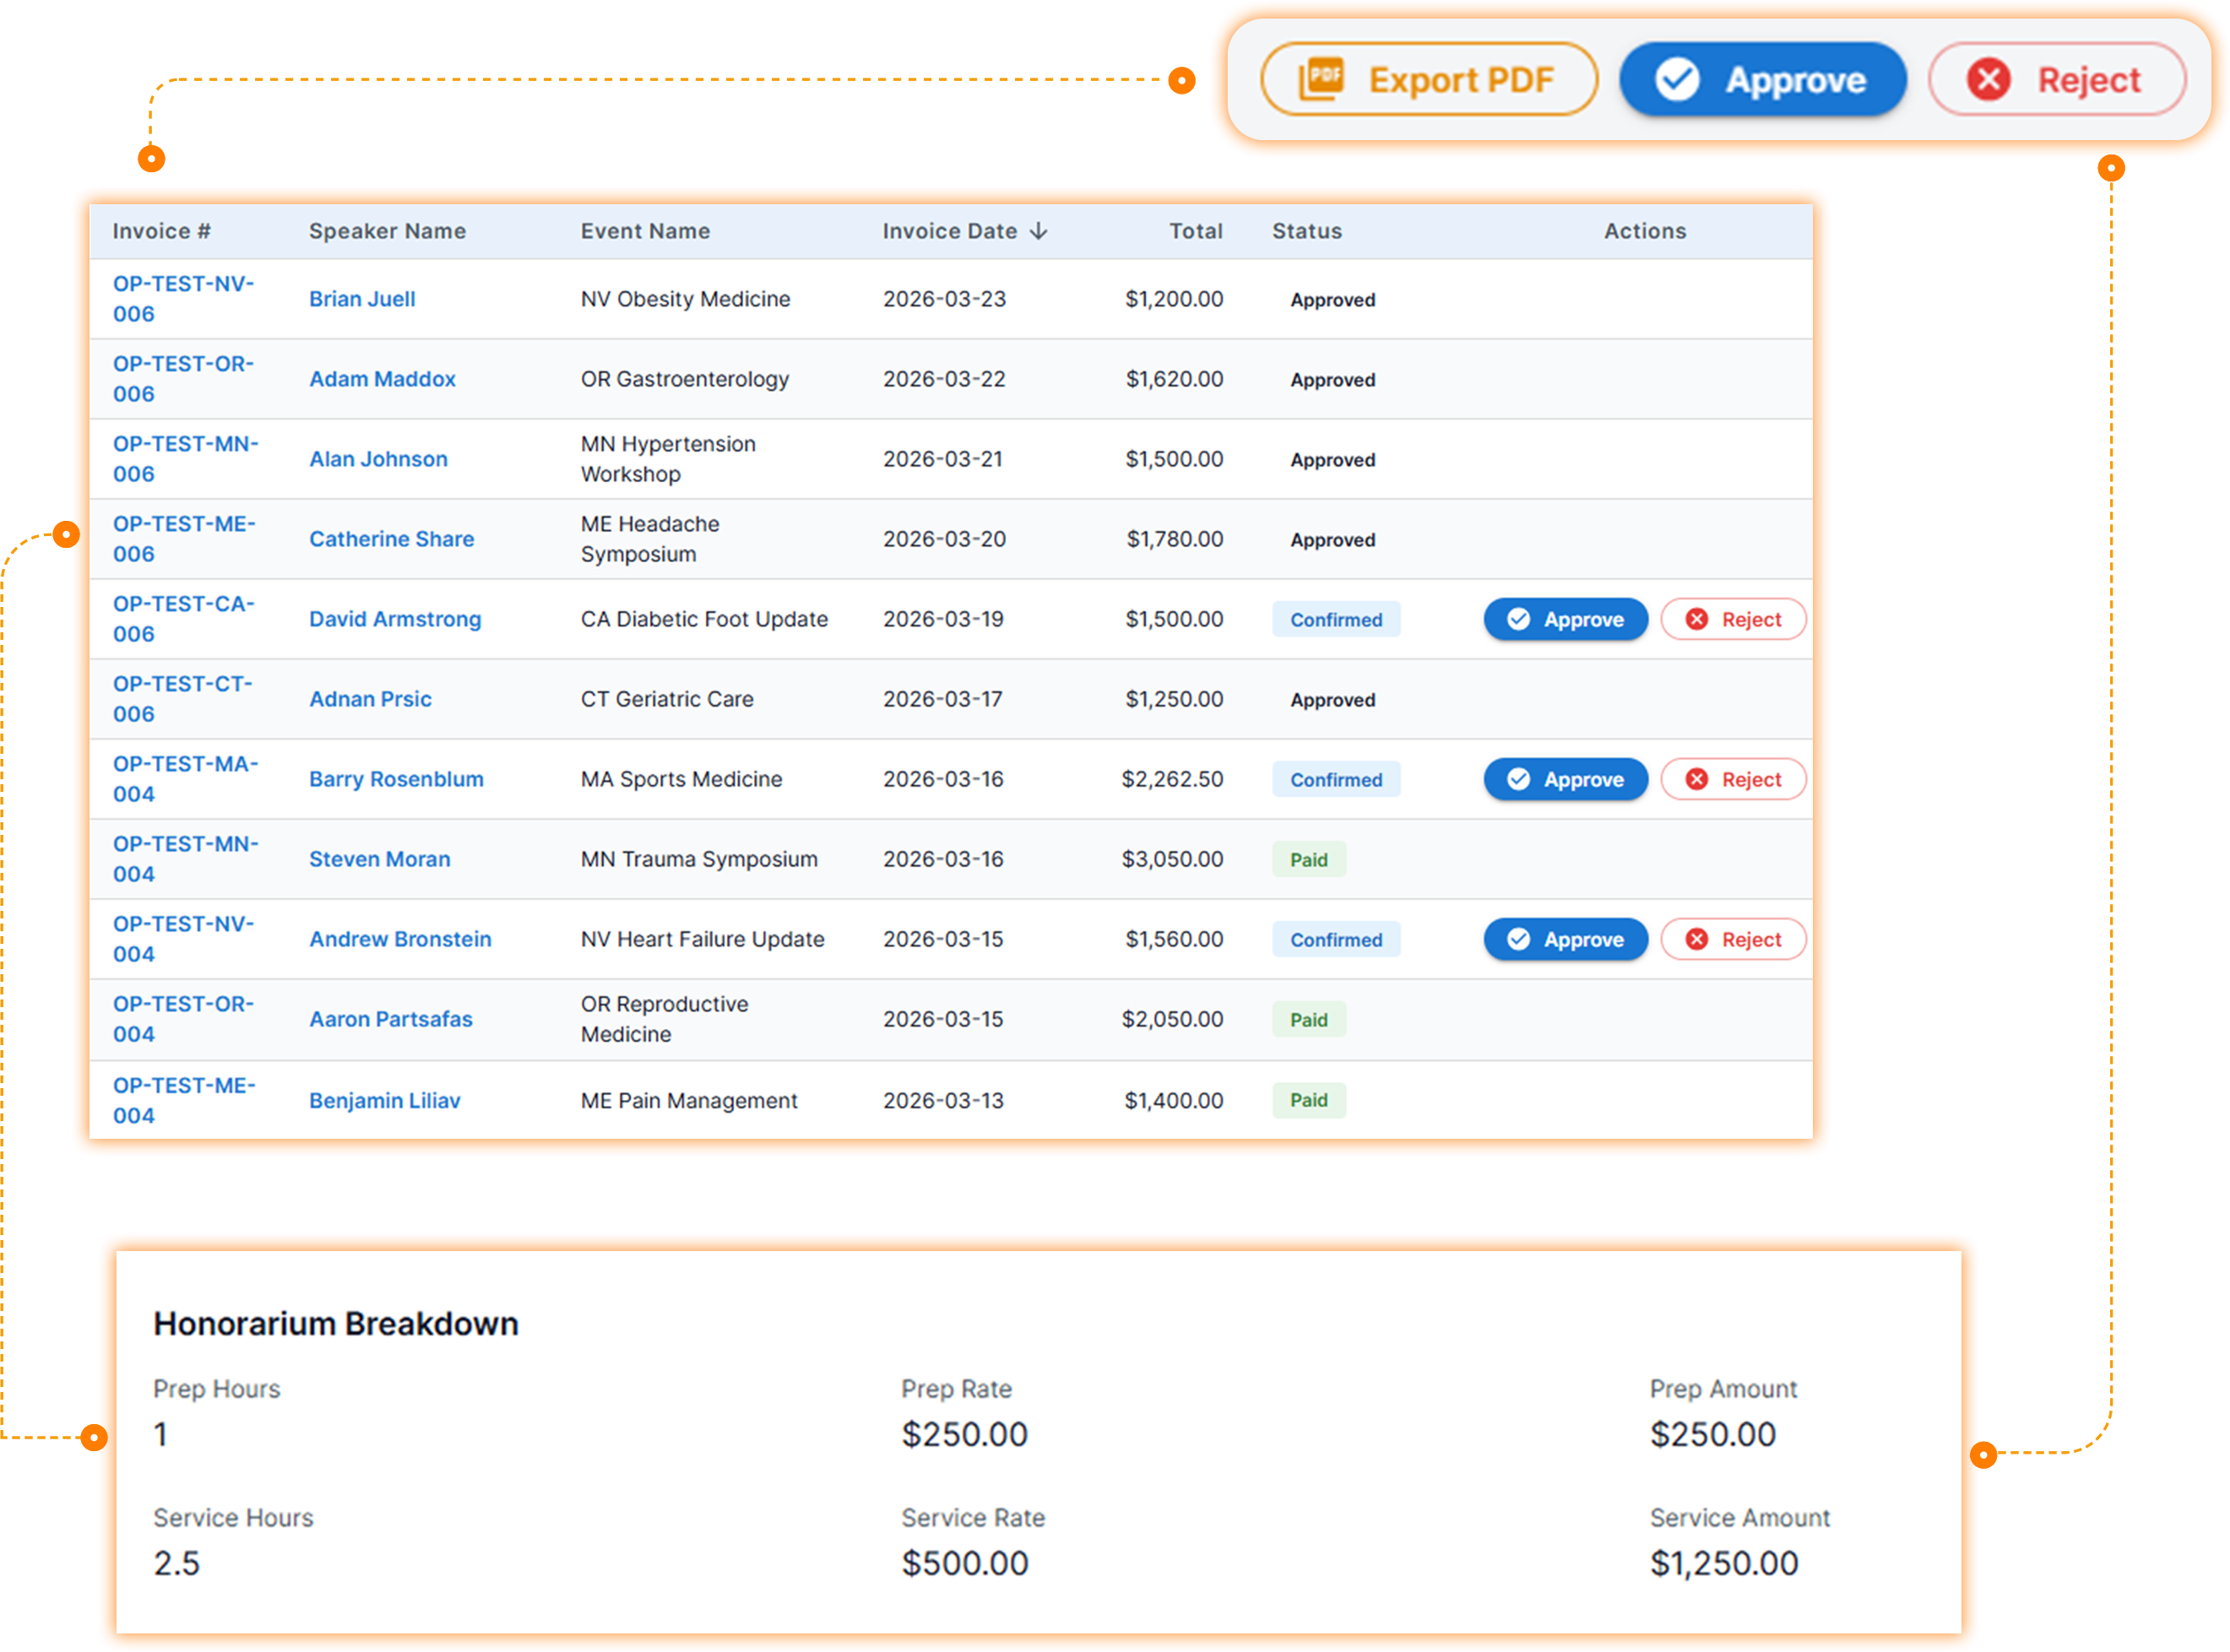Approve David Armstrong's invoice

coord(1565,619)
